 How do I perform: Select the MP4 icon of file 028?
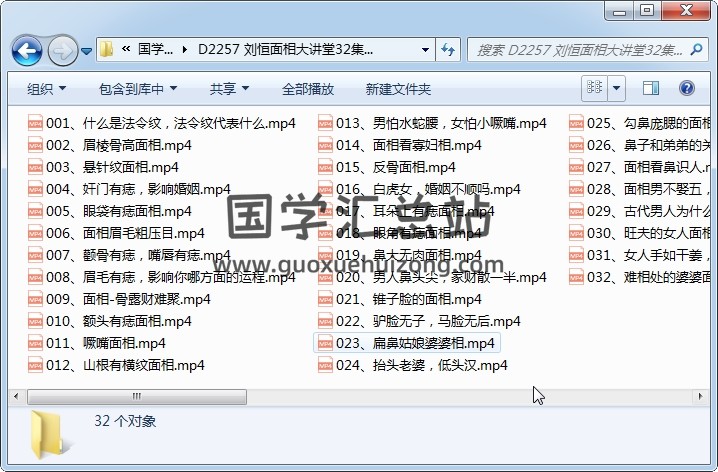[576, 189]
